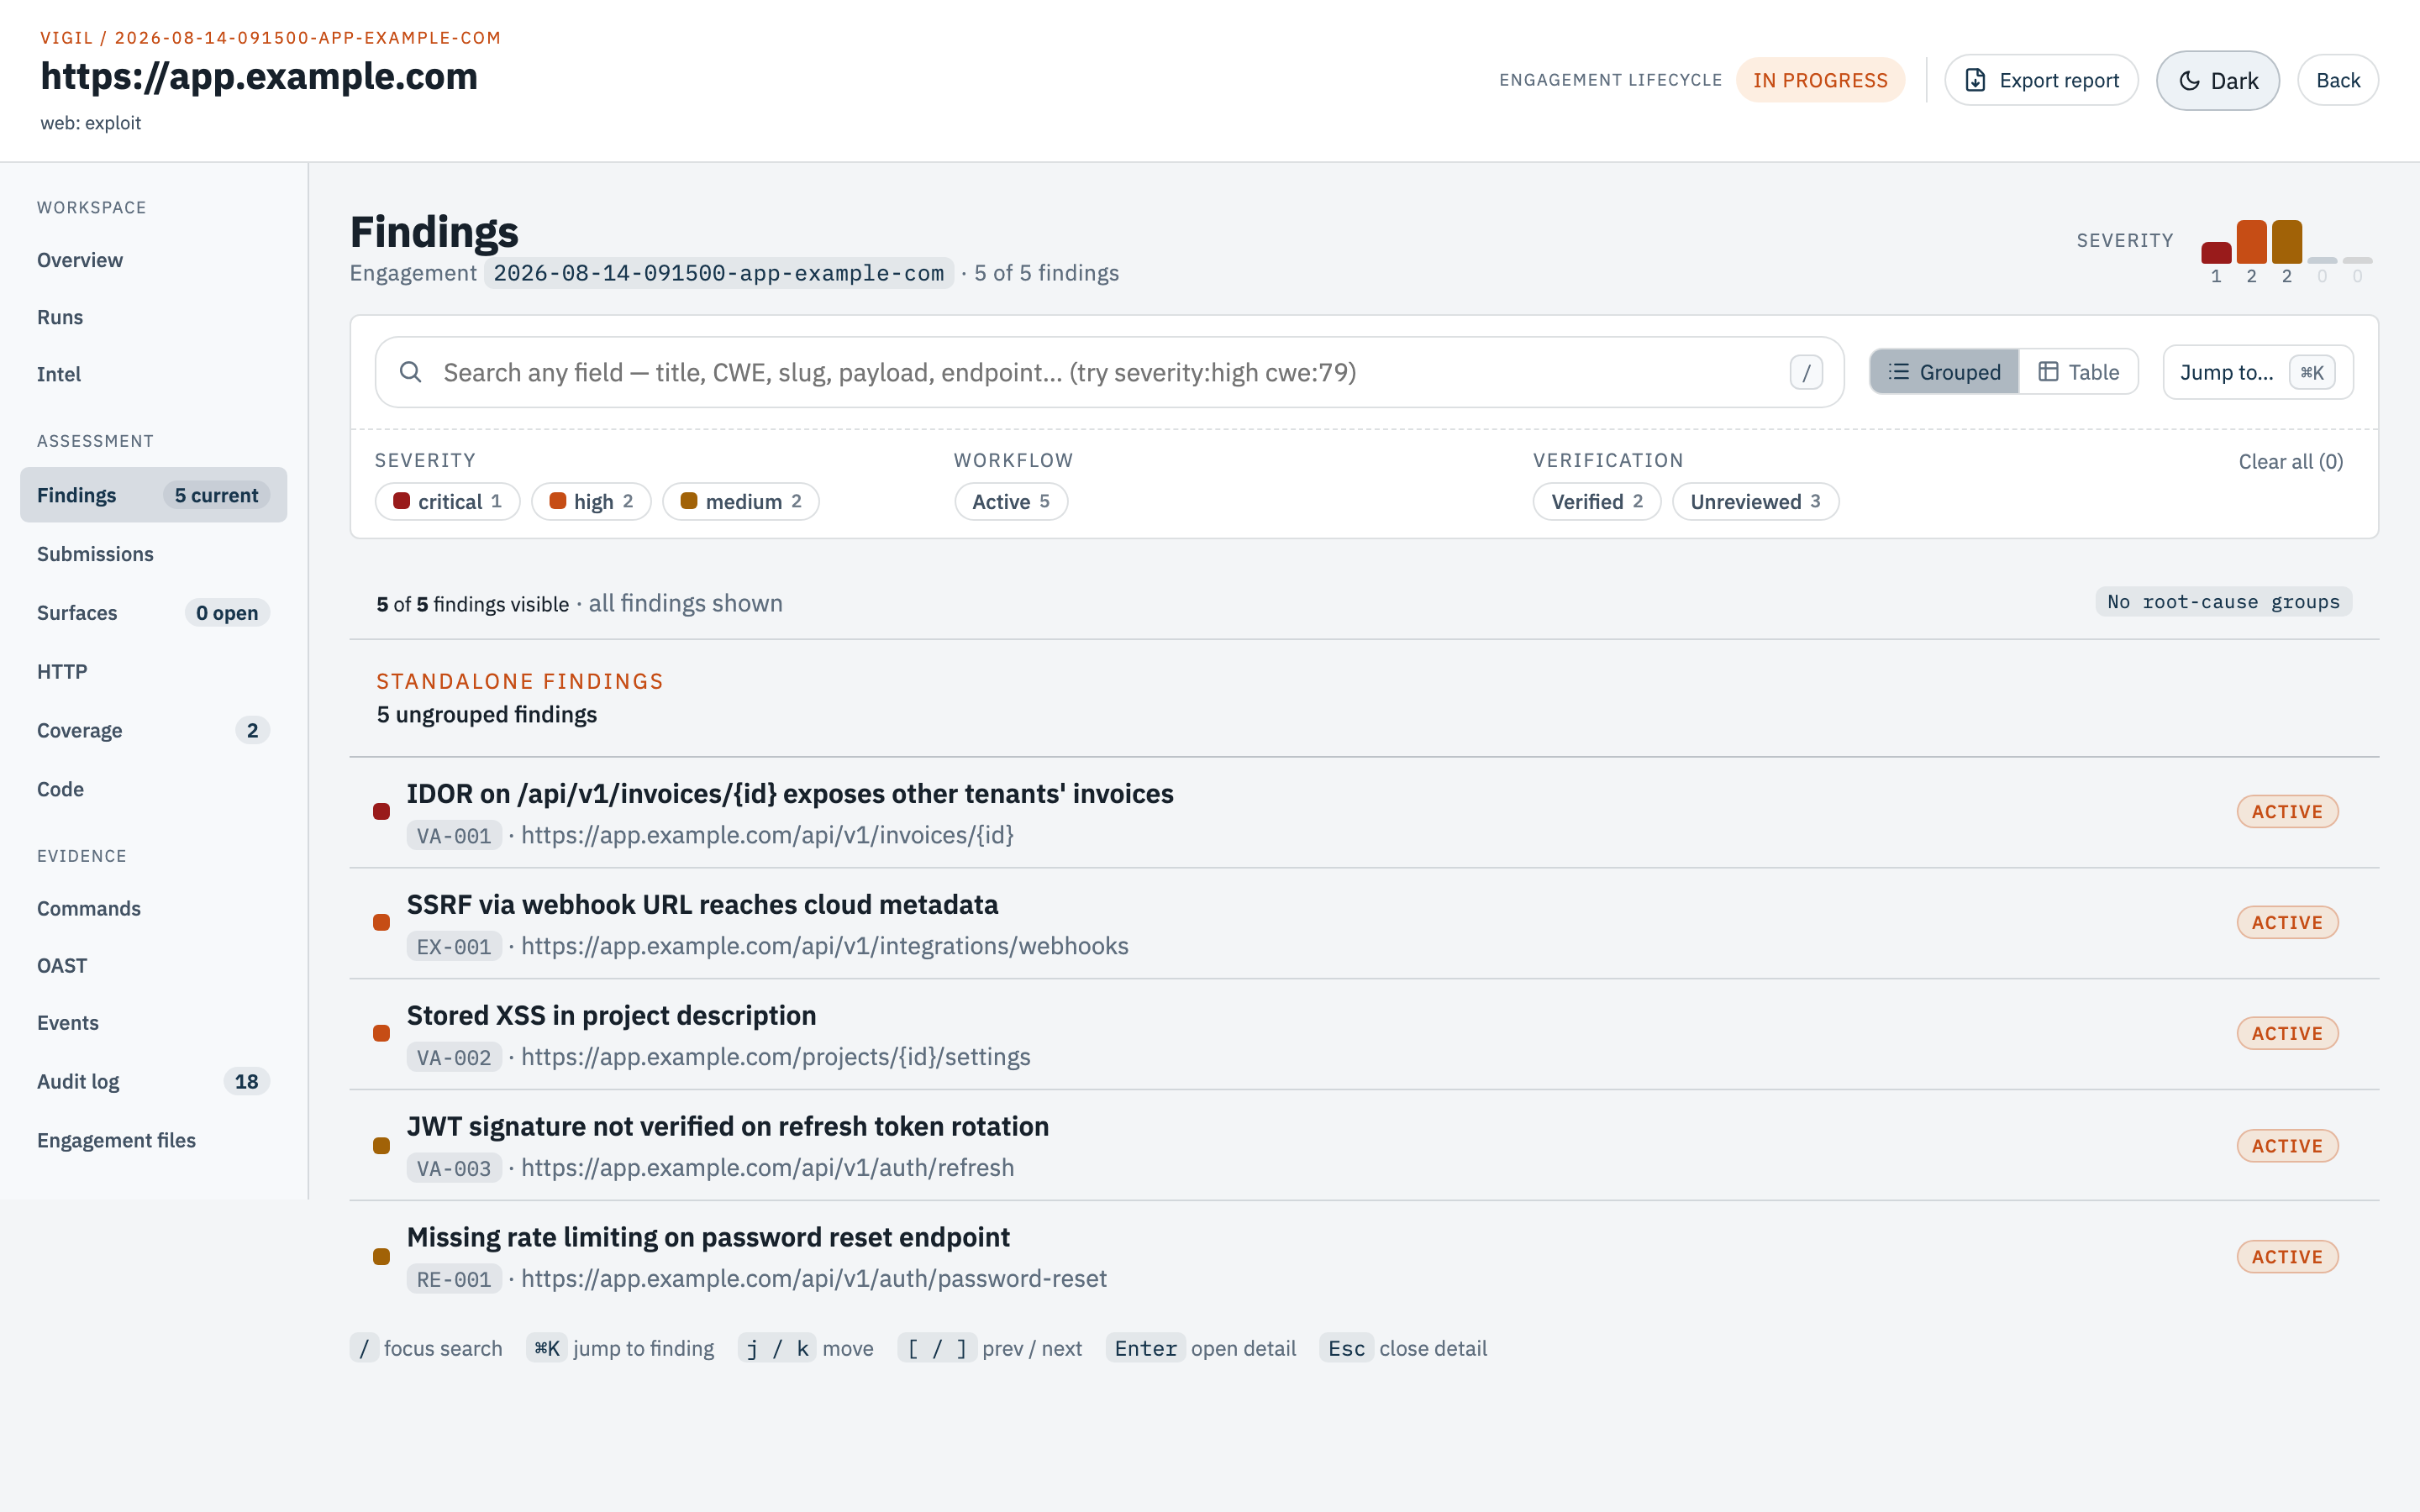Click the moon icon in Dark button
The height and width of the screenshot is (1512, 2420).
pos(2189,81)
